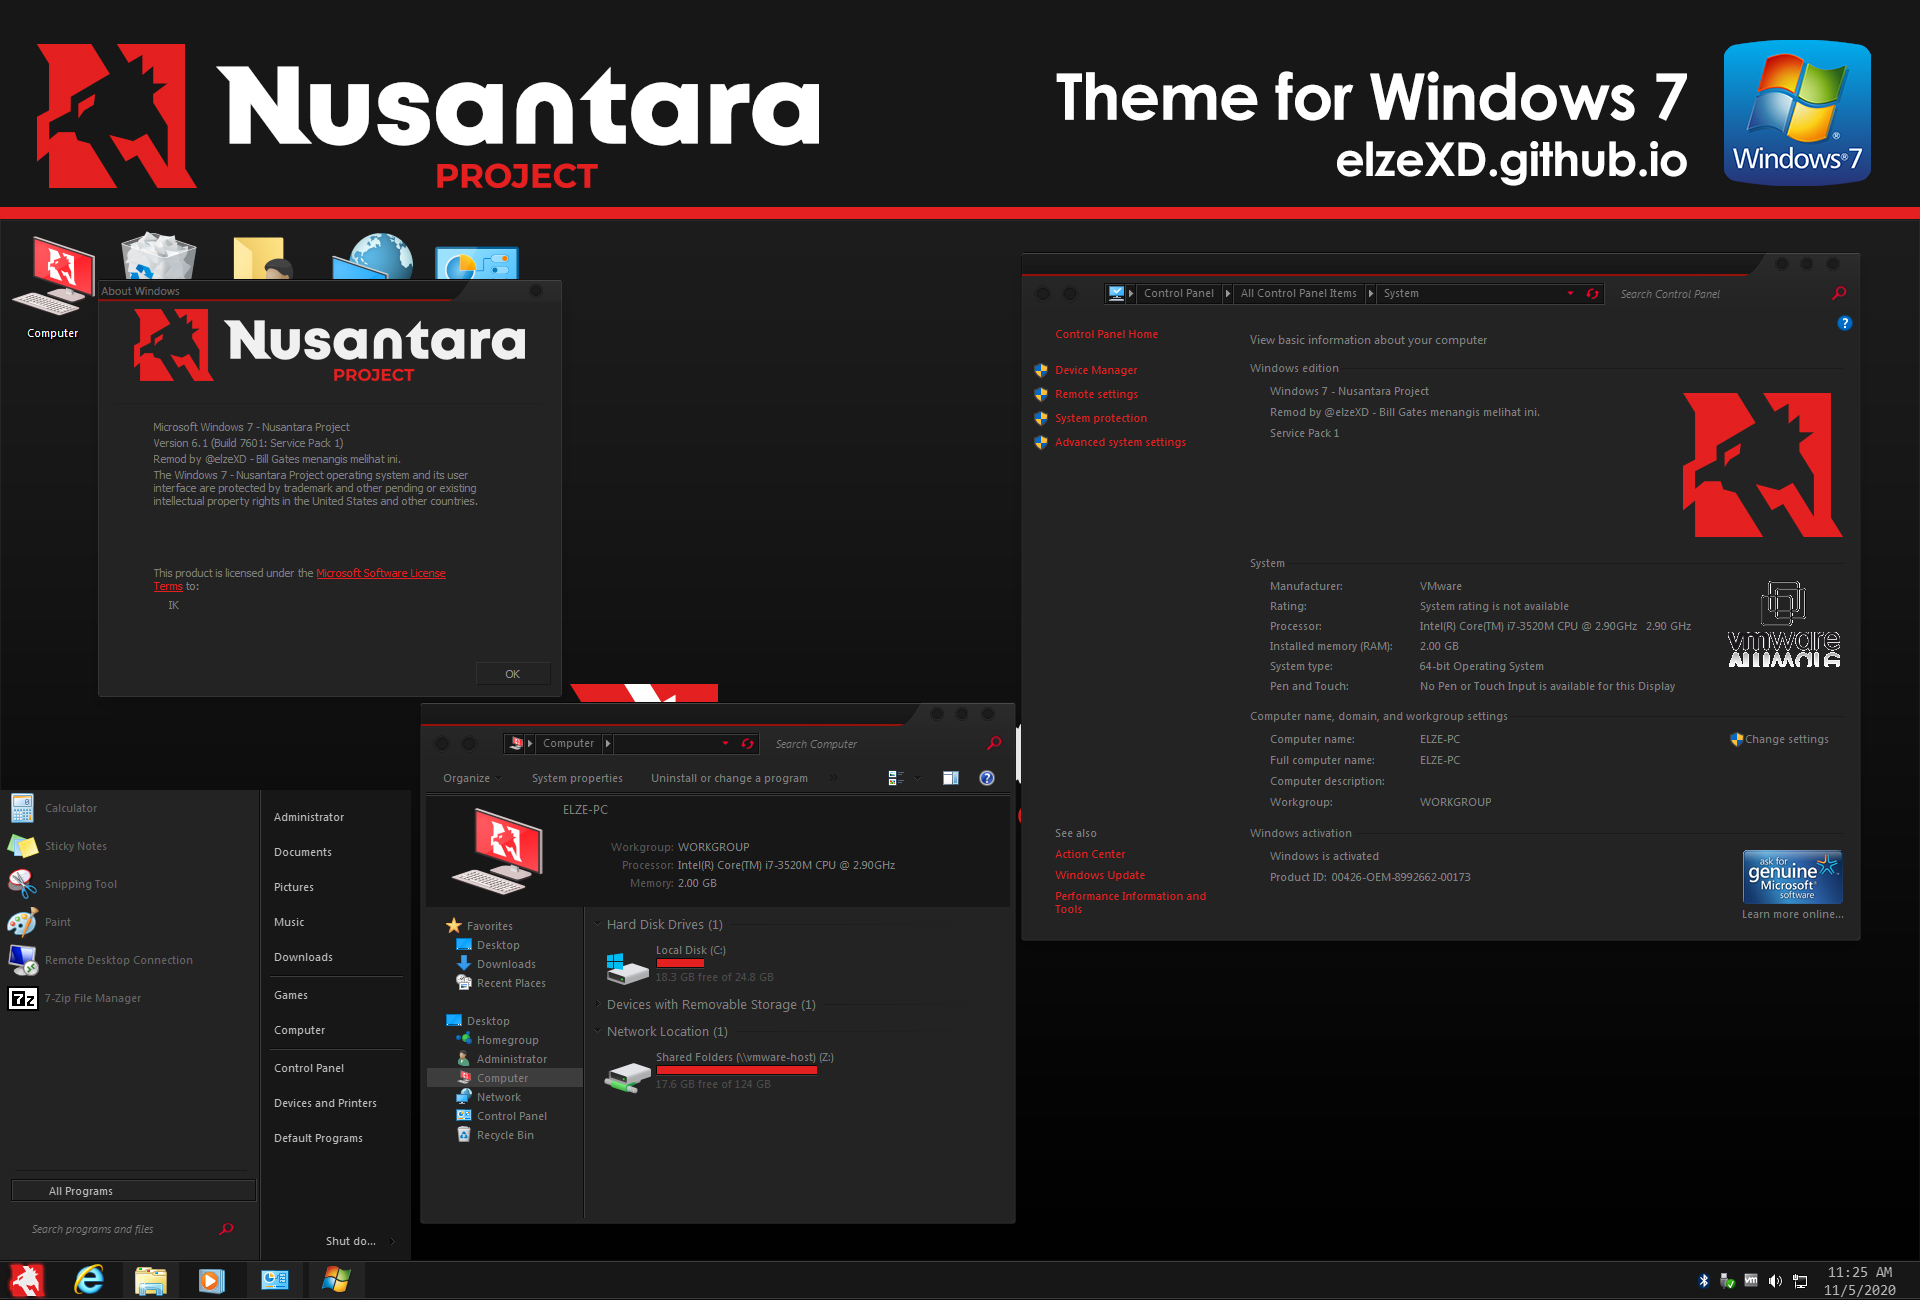Image resolution: width=1920 pixels, height=1300 pixels.
Task: Select Network in navigation tree
Action: pos(499,1097)
